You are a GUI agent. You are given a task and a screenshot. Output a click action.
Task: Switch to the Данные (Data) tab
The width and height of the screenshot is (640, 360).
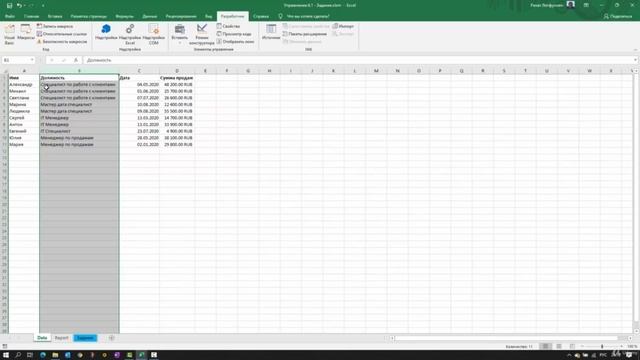pyautogui.click(x=150, y=16)
